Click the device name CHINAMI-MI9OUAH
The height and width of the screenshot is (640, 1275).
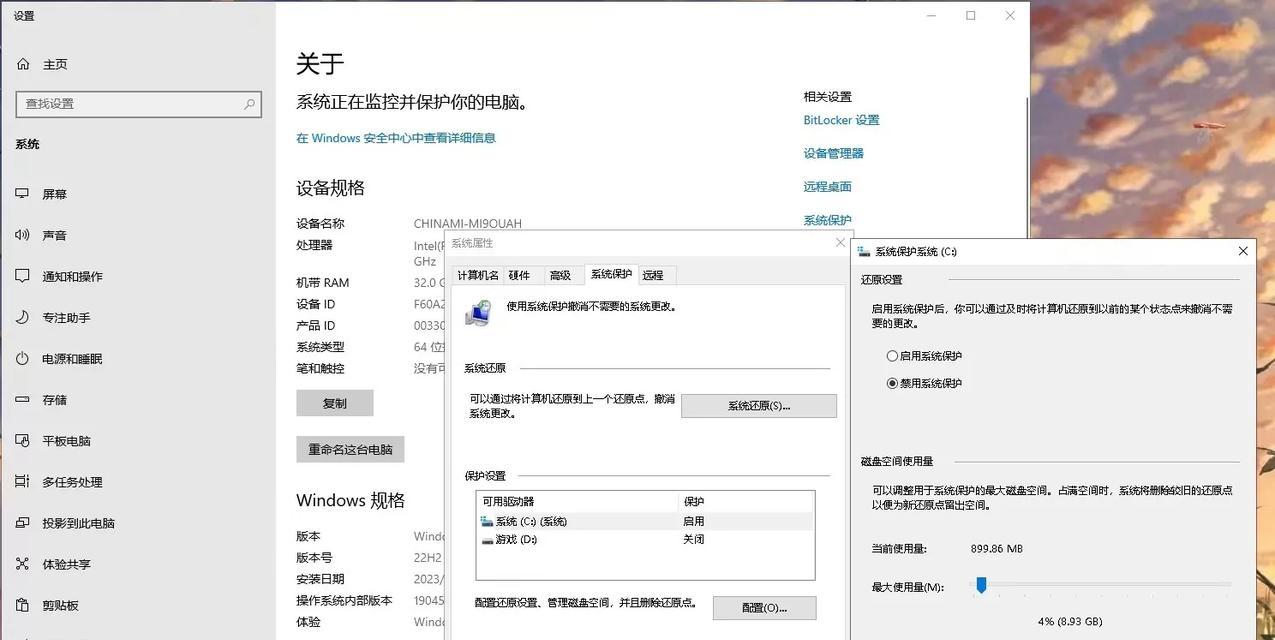tap(468, 224)
